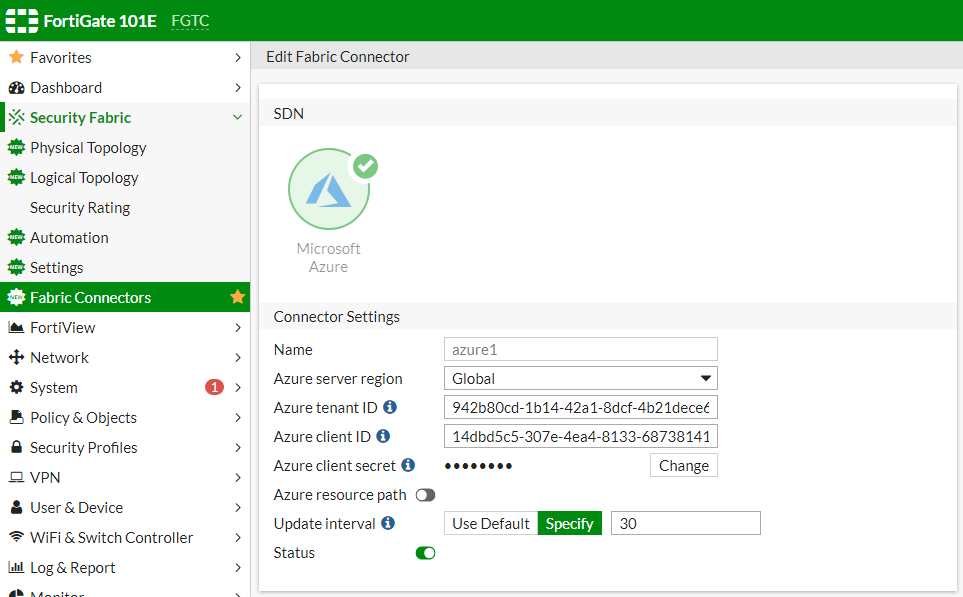Click info icon next to Update interval
This screenshot has width=963, height=597.
(x=388, y=523)
